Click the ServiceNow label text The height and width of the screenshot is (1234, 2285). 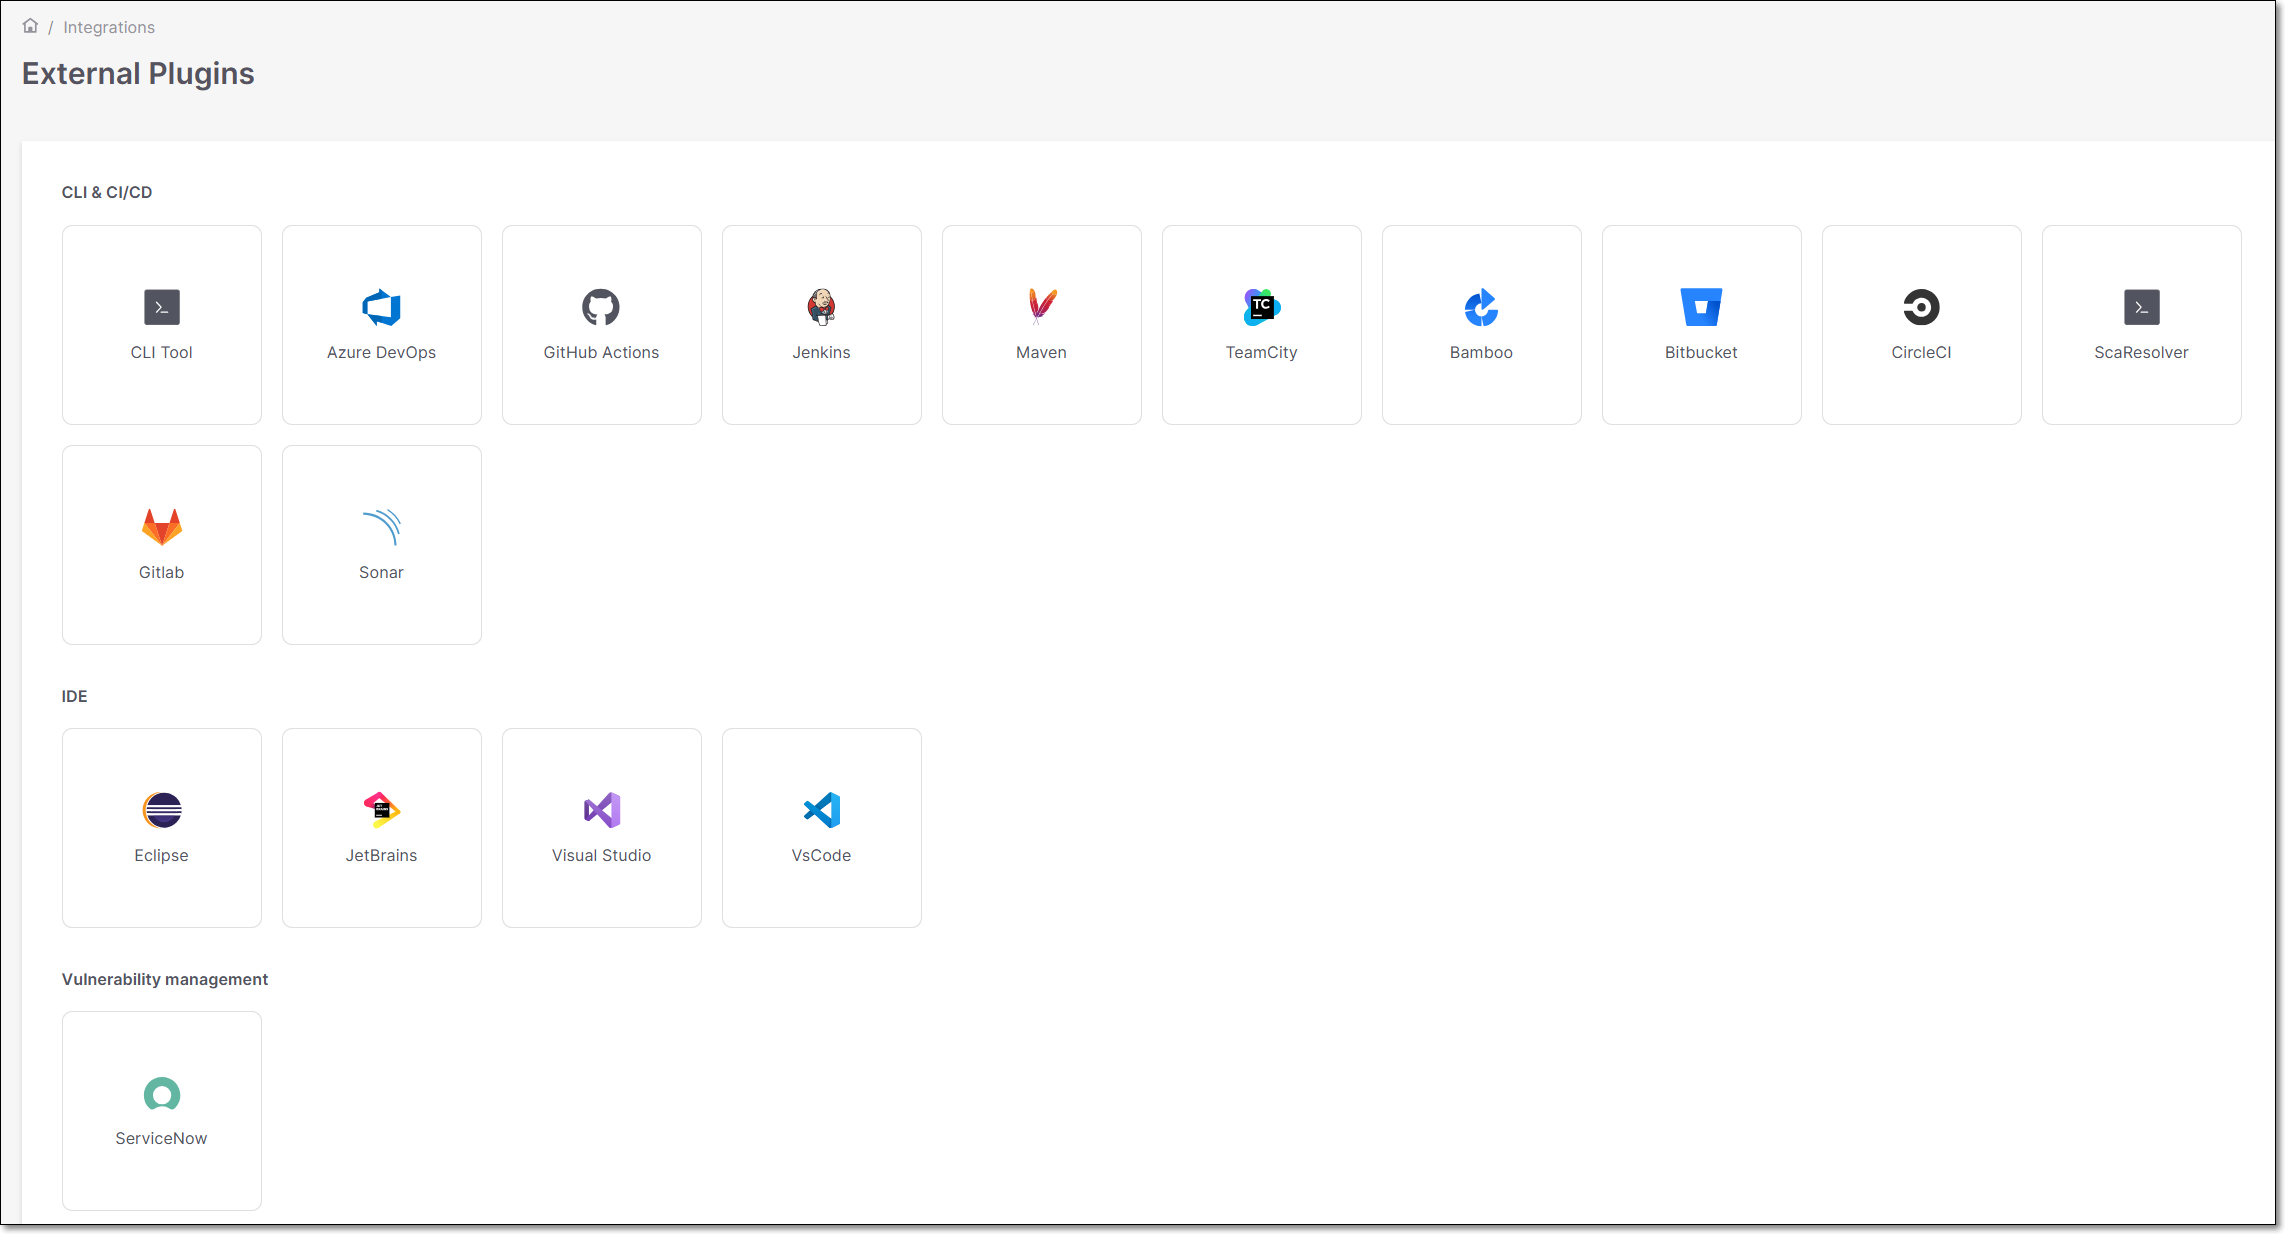162,1138
